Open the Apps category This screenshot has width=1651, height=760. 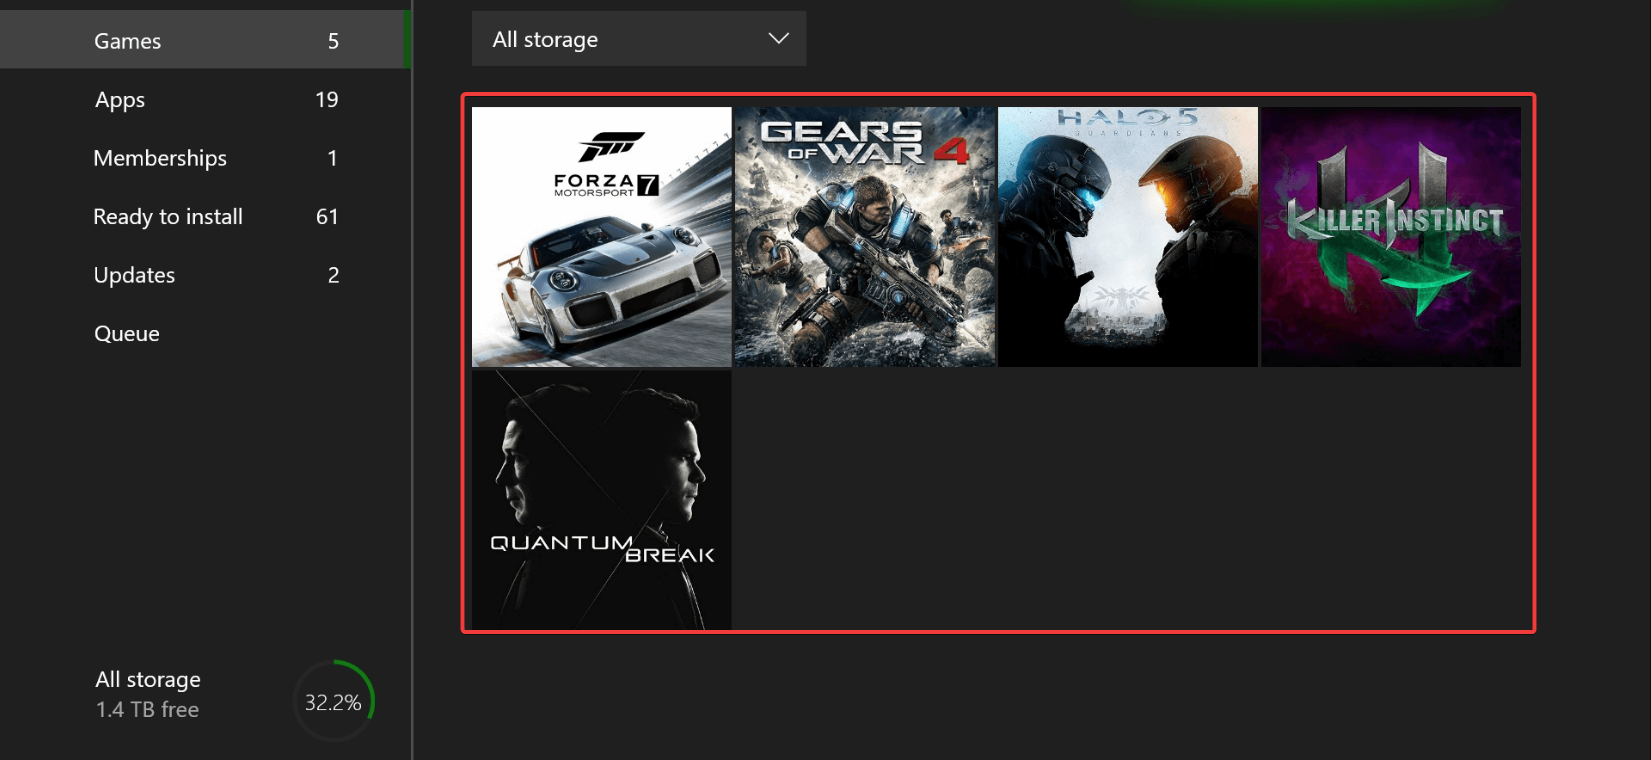tap(205, 99)
